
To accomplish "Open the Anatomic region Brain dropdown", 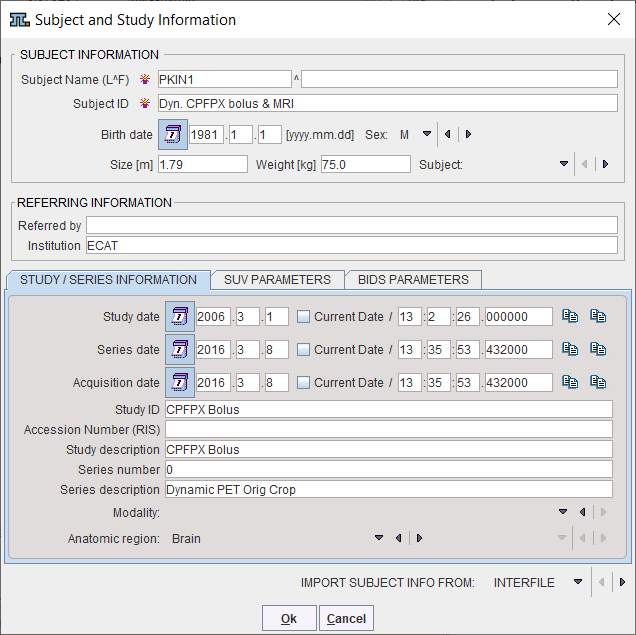I will tap(379, 538).
